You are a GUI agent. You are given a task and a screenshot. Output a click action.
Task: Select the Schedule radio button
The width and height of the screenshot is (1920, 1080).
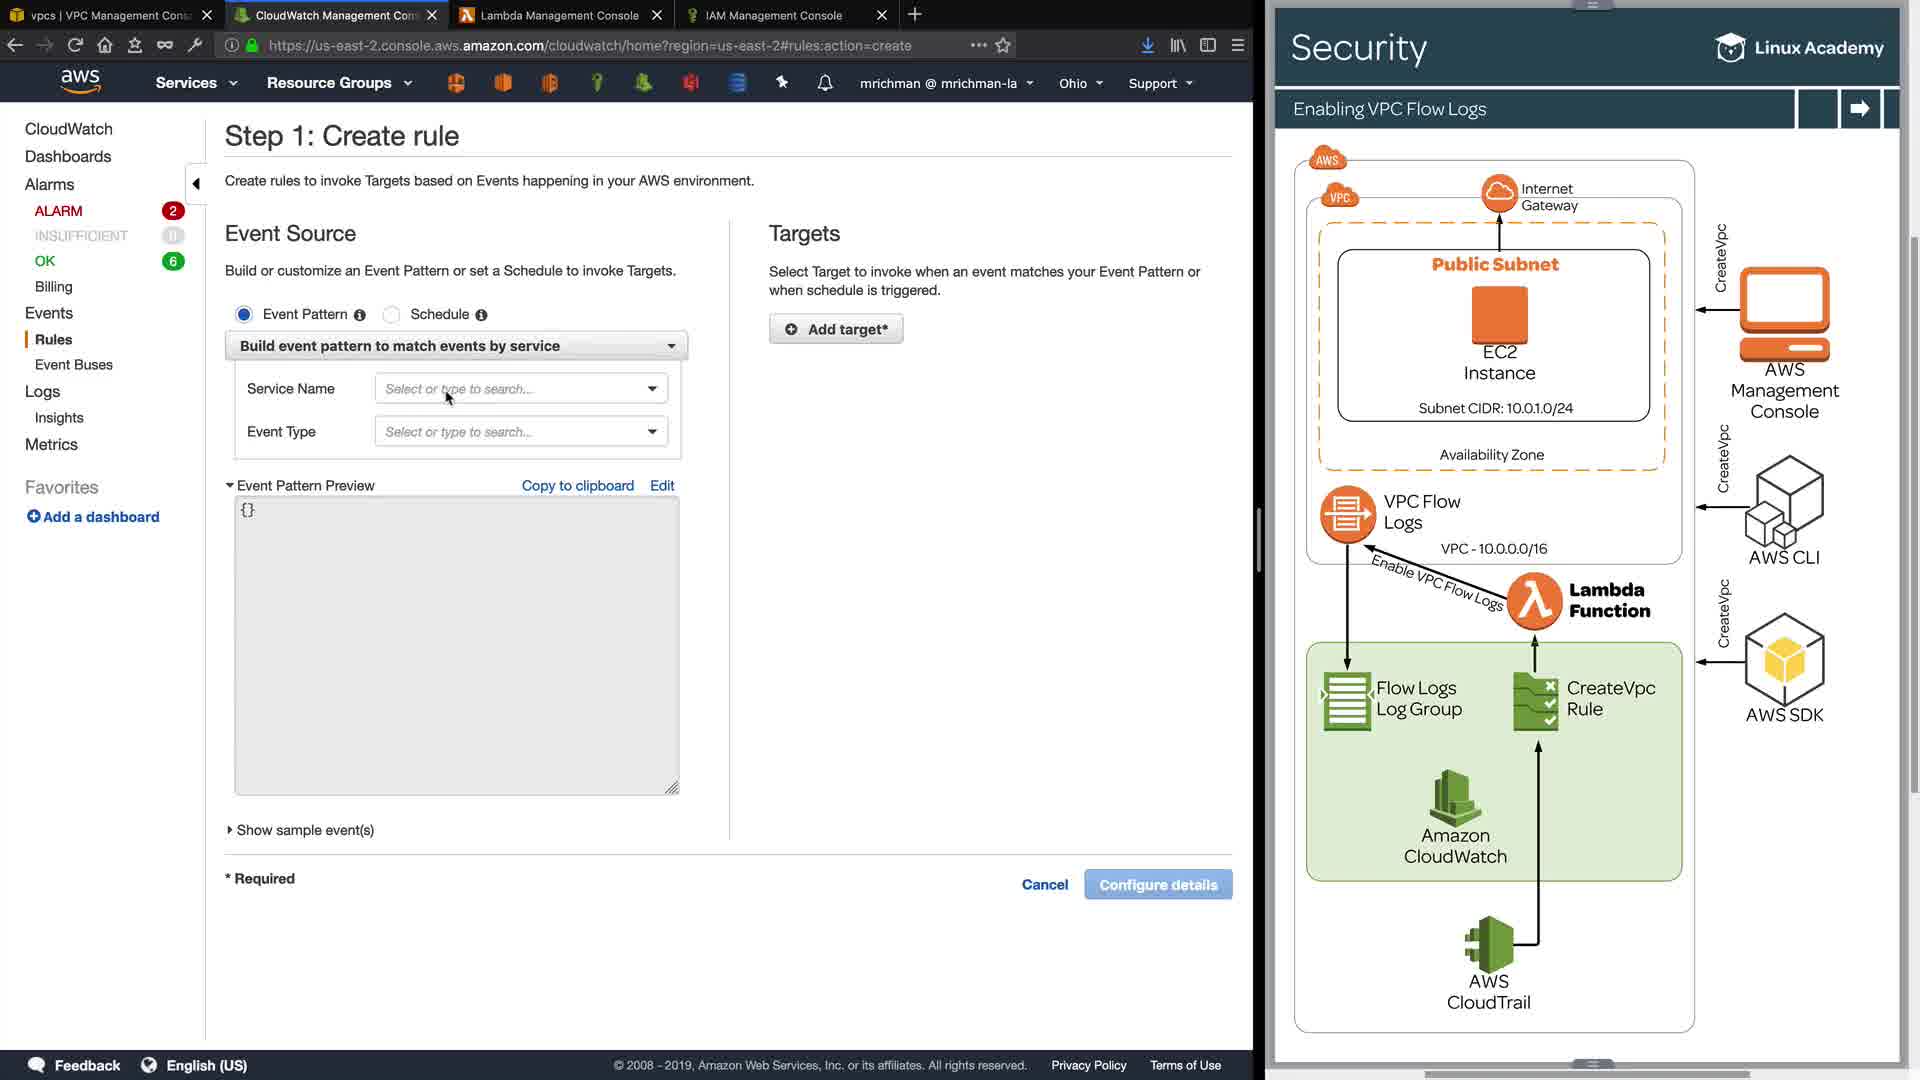click(392, 314)
